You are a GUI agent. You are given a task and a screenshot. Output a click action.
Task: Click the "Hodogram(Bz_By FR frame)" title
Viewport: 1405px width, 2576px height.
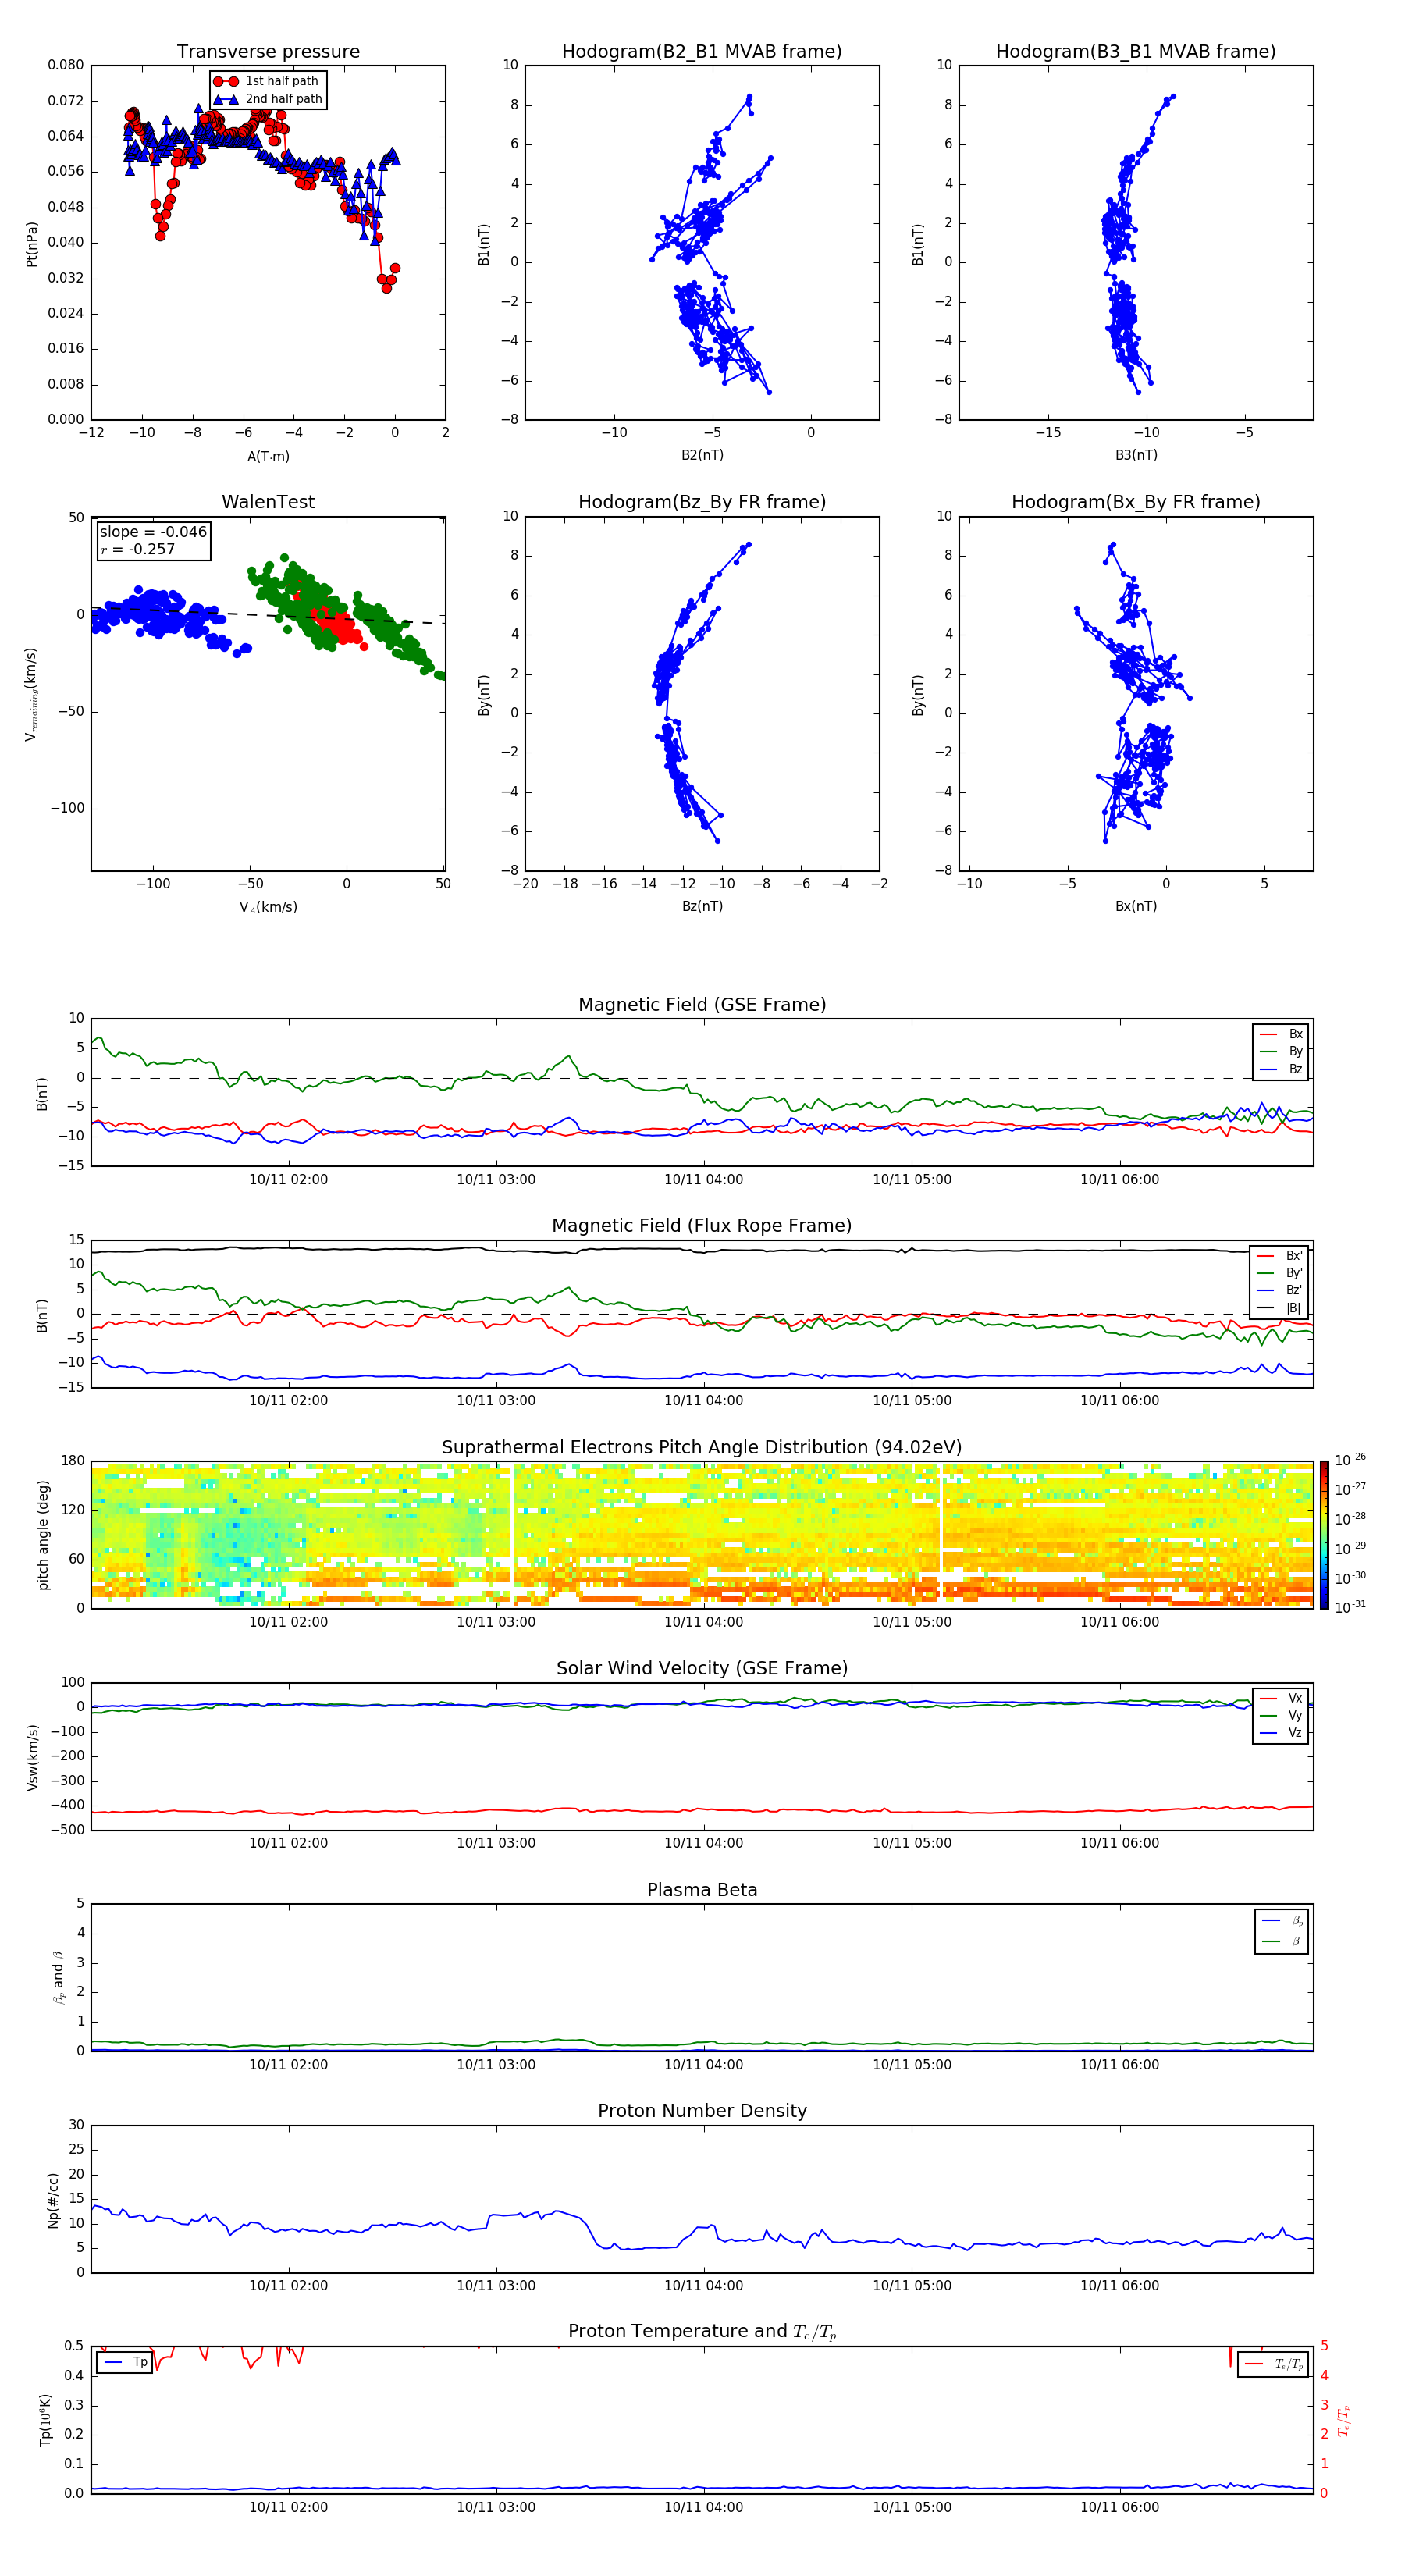[x=702, y=502]
